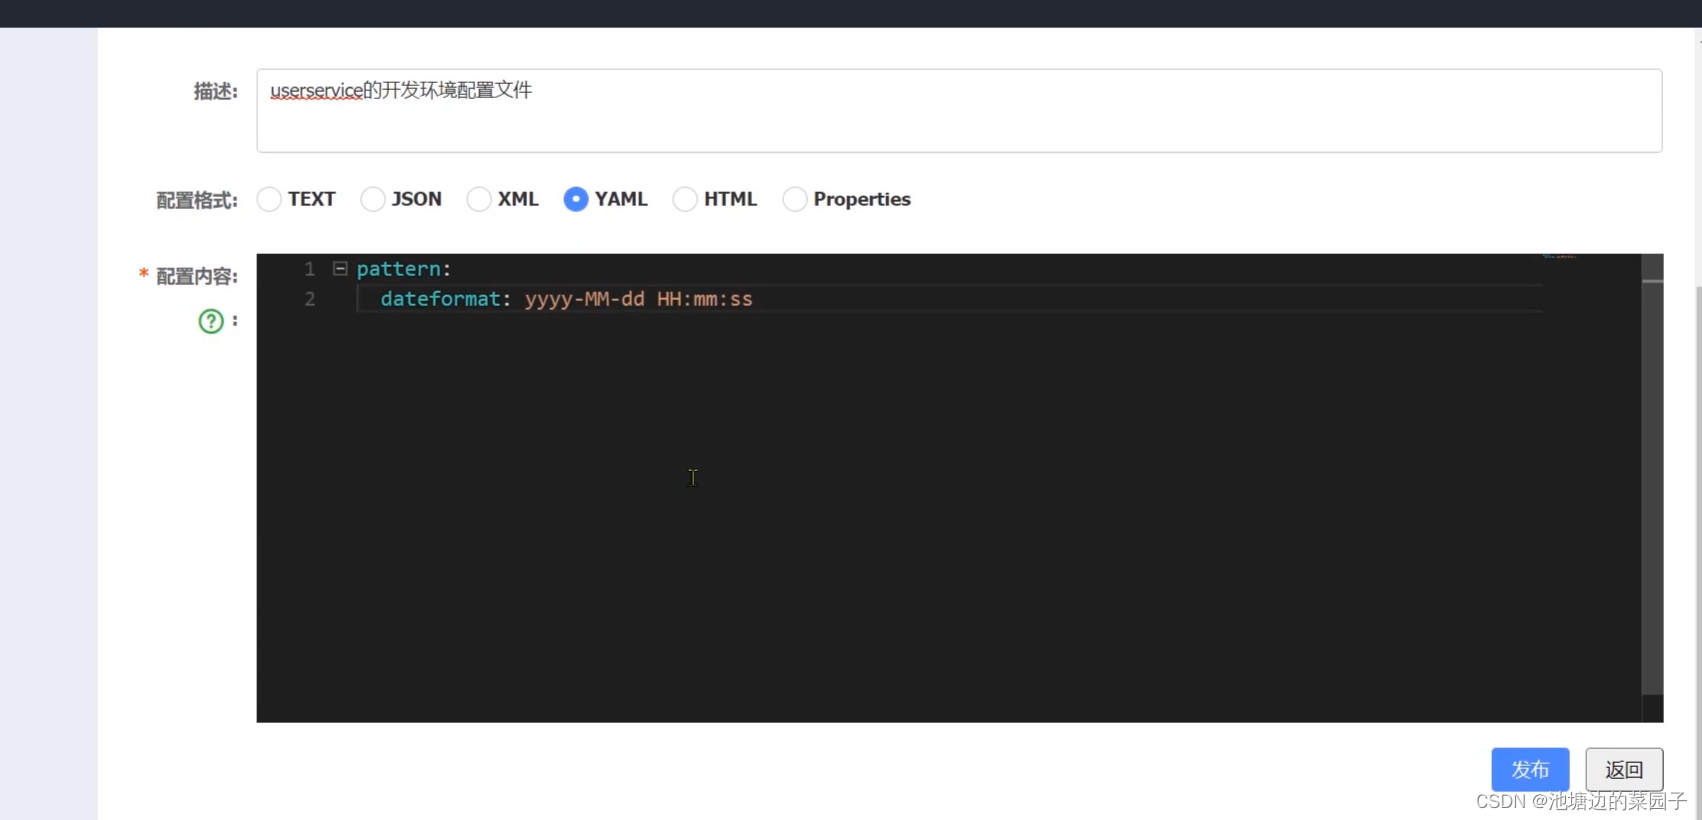Publish the configuration with 发布 button
Viewport: 1702px width, 820px height.
pos(1530,769)
